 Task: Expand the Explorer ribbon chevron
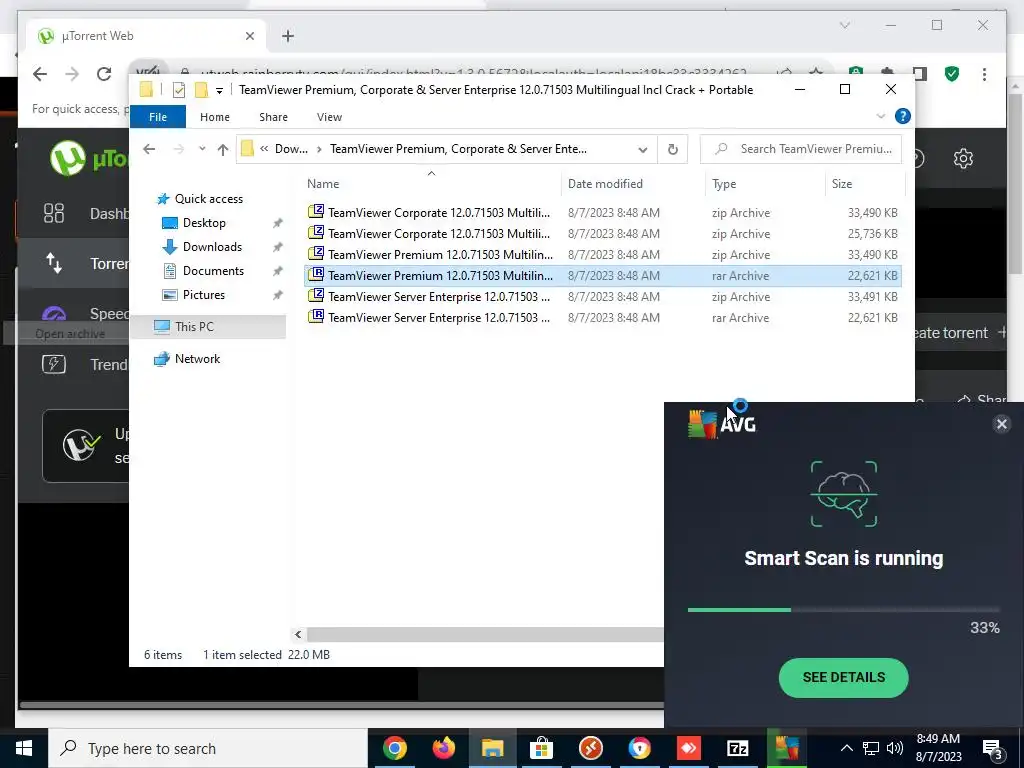(x=880, y=116)
